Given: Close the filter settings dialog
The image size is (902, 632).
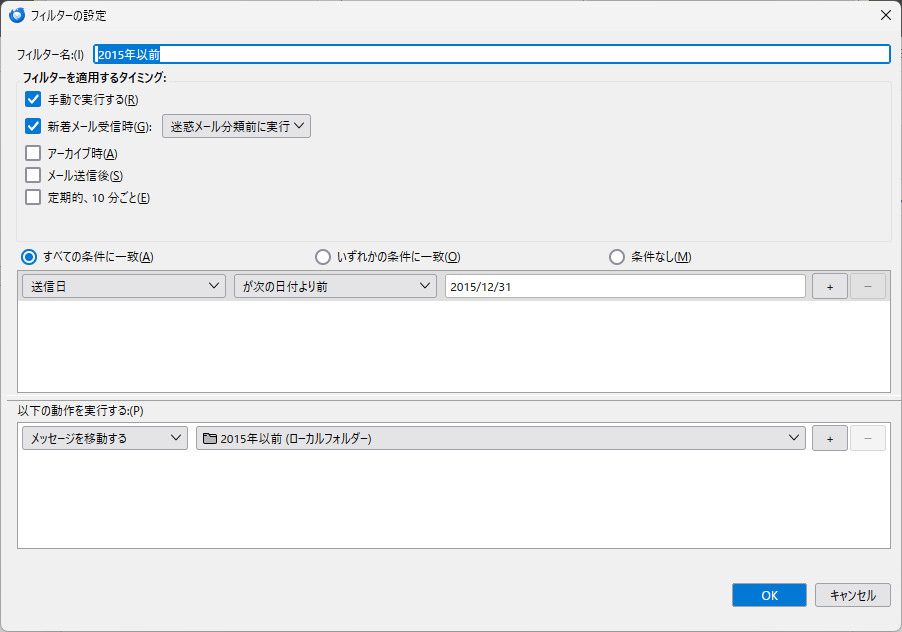Looking at the screenshot, I should coord(884,15).
